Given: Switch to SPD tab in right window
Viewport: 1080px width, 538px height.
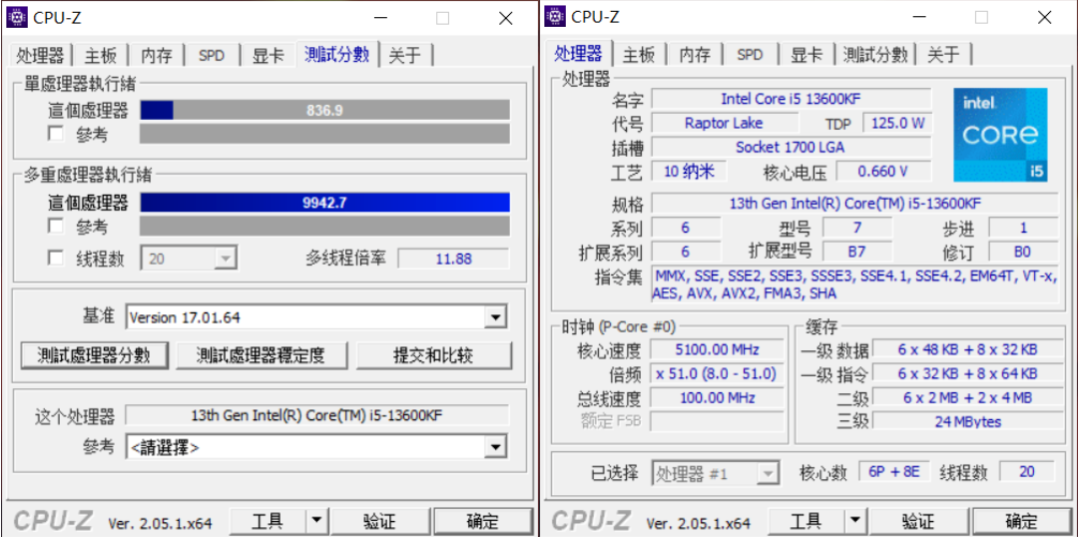Looking at the screenshot, I should (x=749, y=55).
